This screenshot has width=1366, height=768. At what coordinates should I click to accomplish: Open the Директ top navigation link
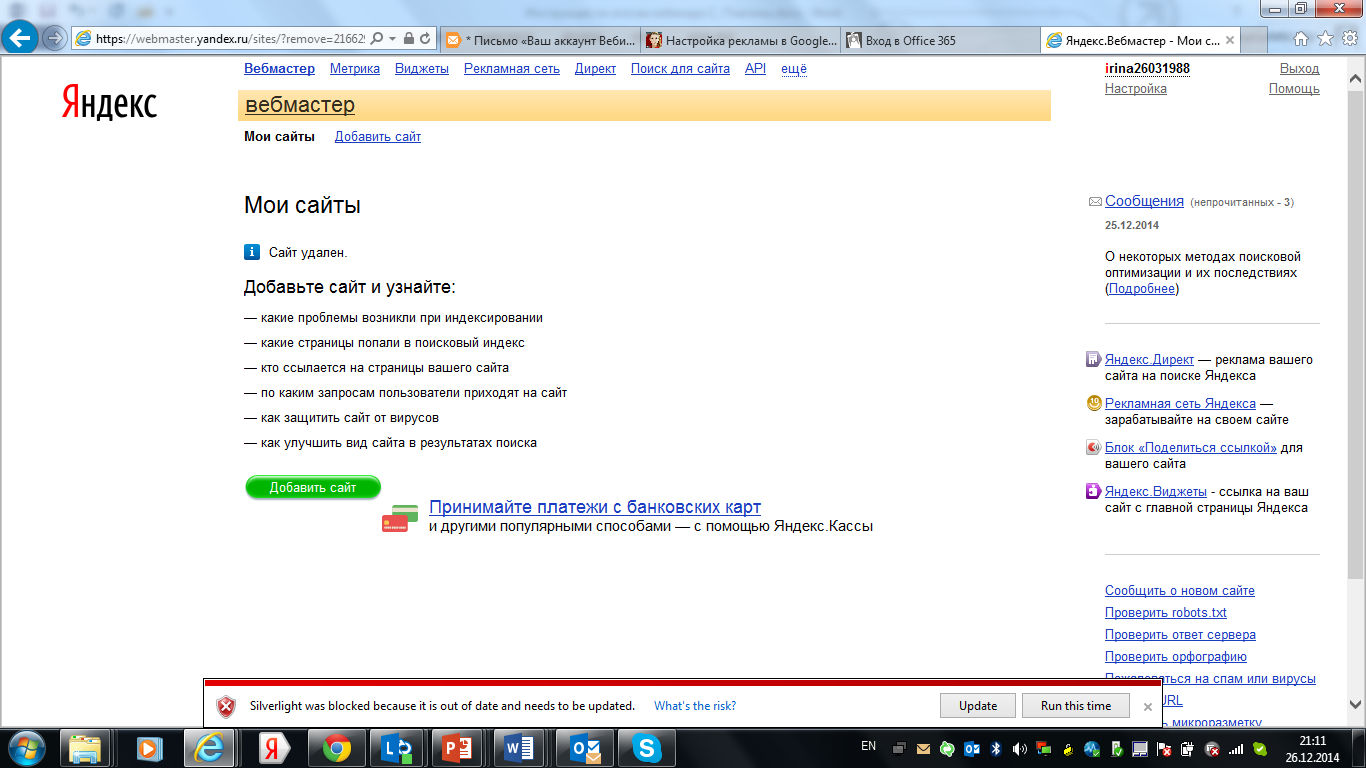point(595,69)
